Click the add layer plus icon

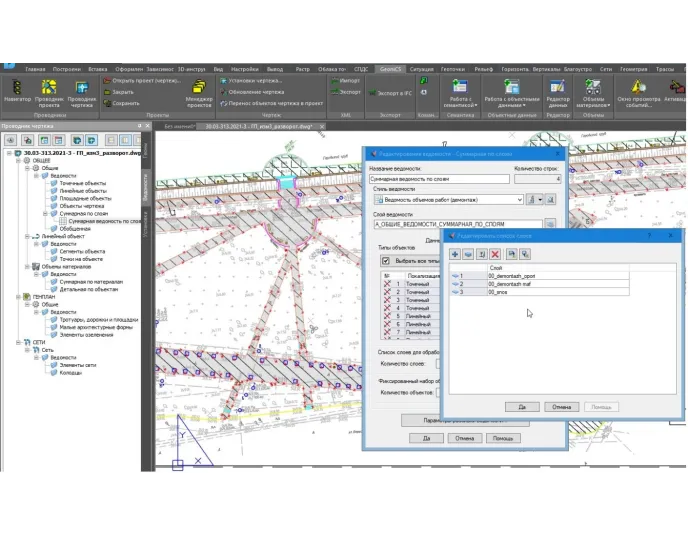456,256
